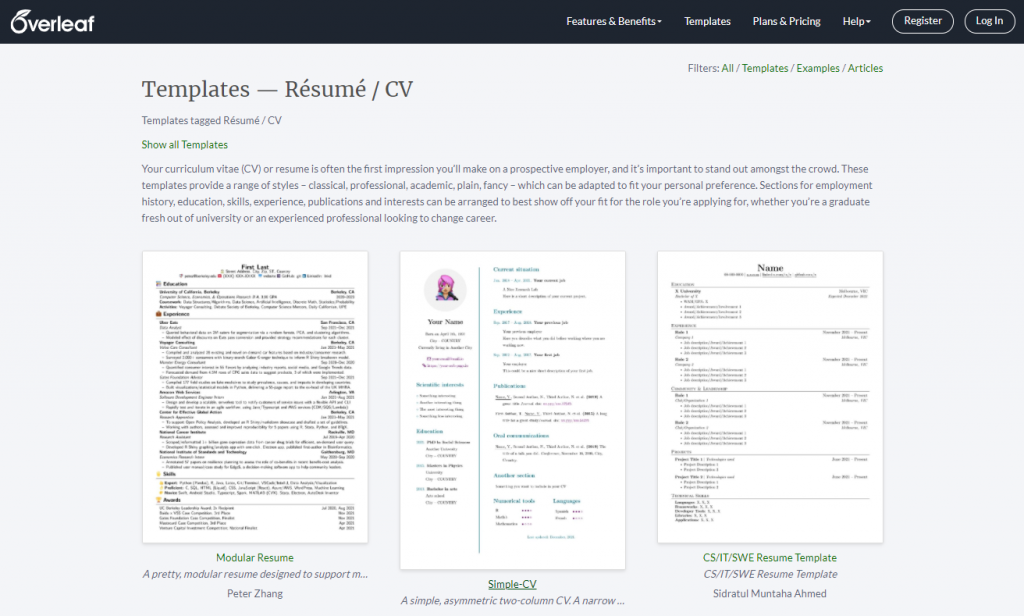Image resolution: width=1024 pixels, height=616 pixels.
Task: Click the Simple-CV title link
Action: coord(512,584)
